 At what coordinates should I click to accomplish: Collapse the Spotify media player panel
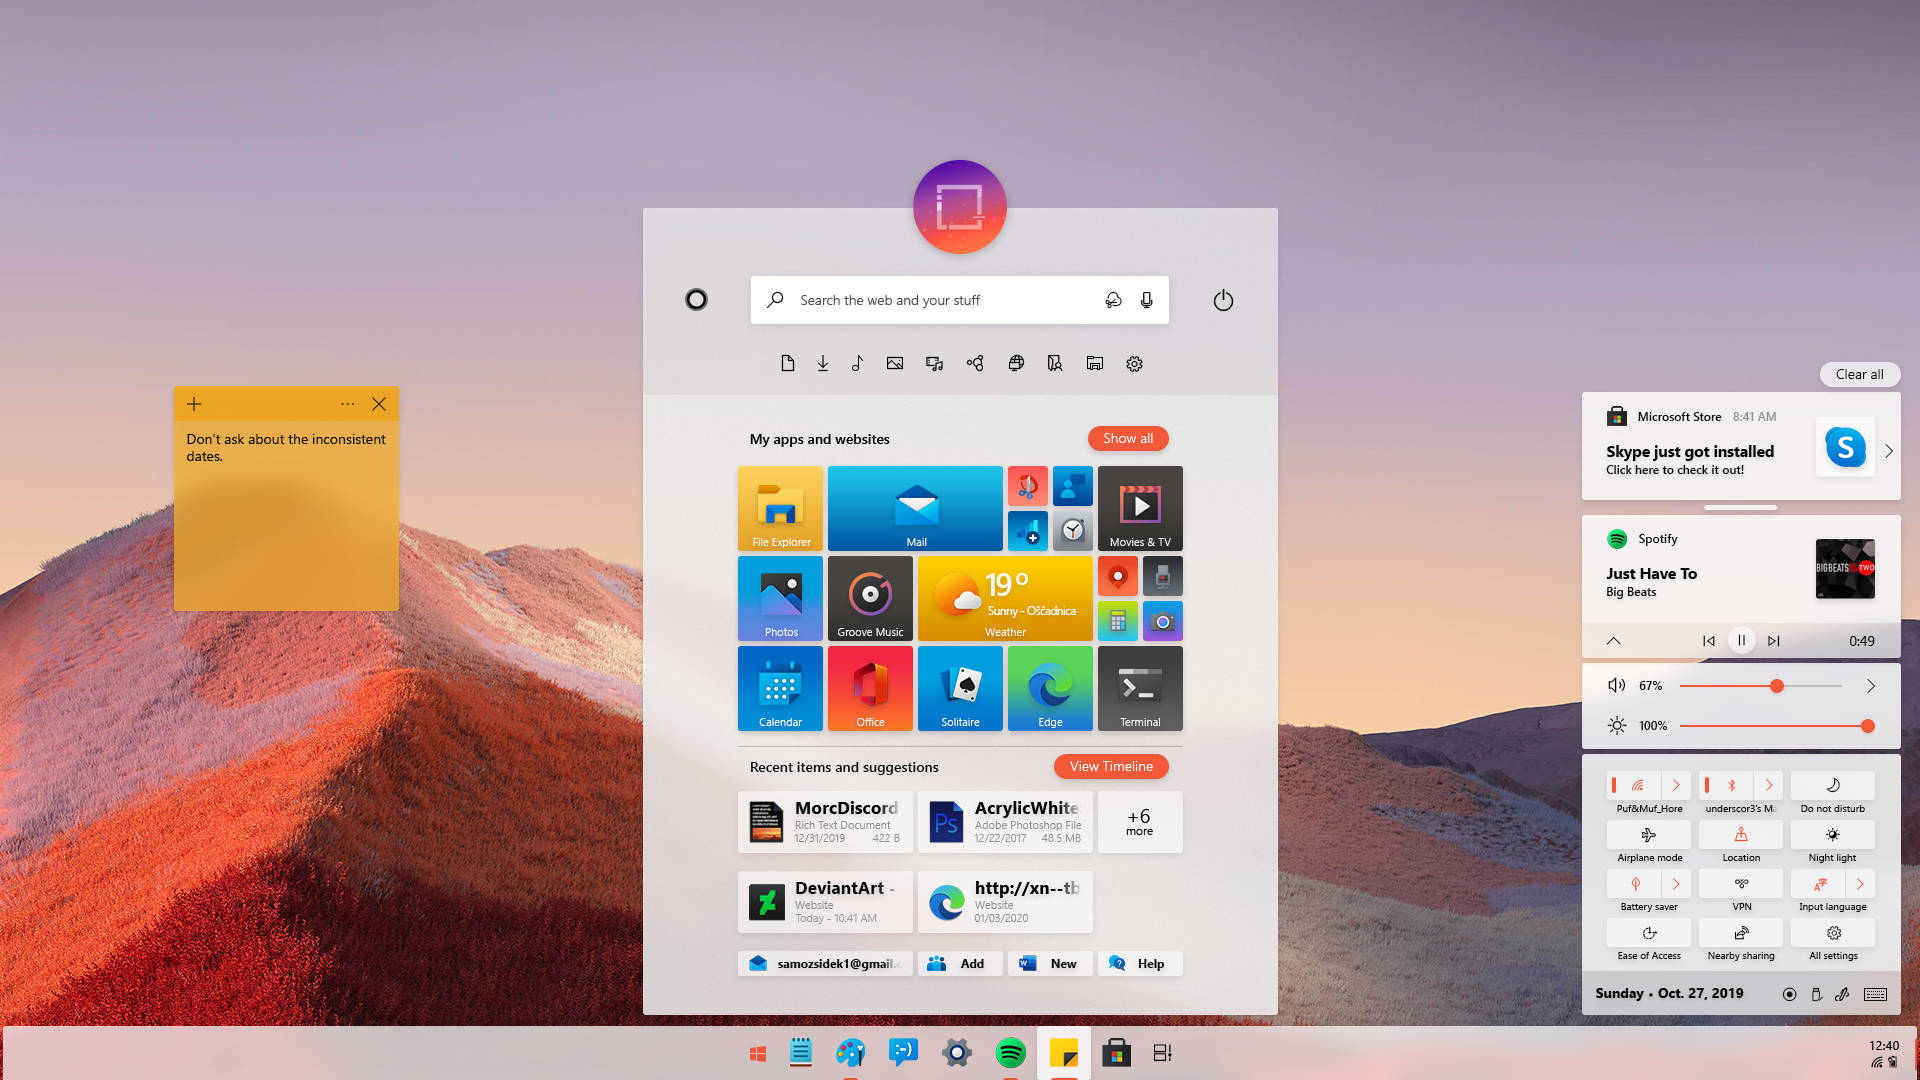[x=1613, y=640]
